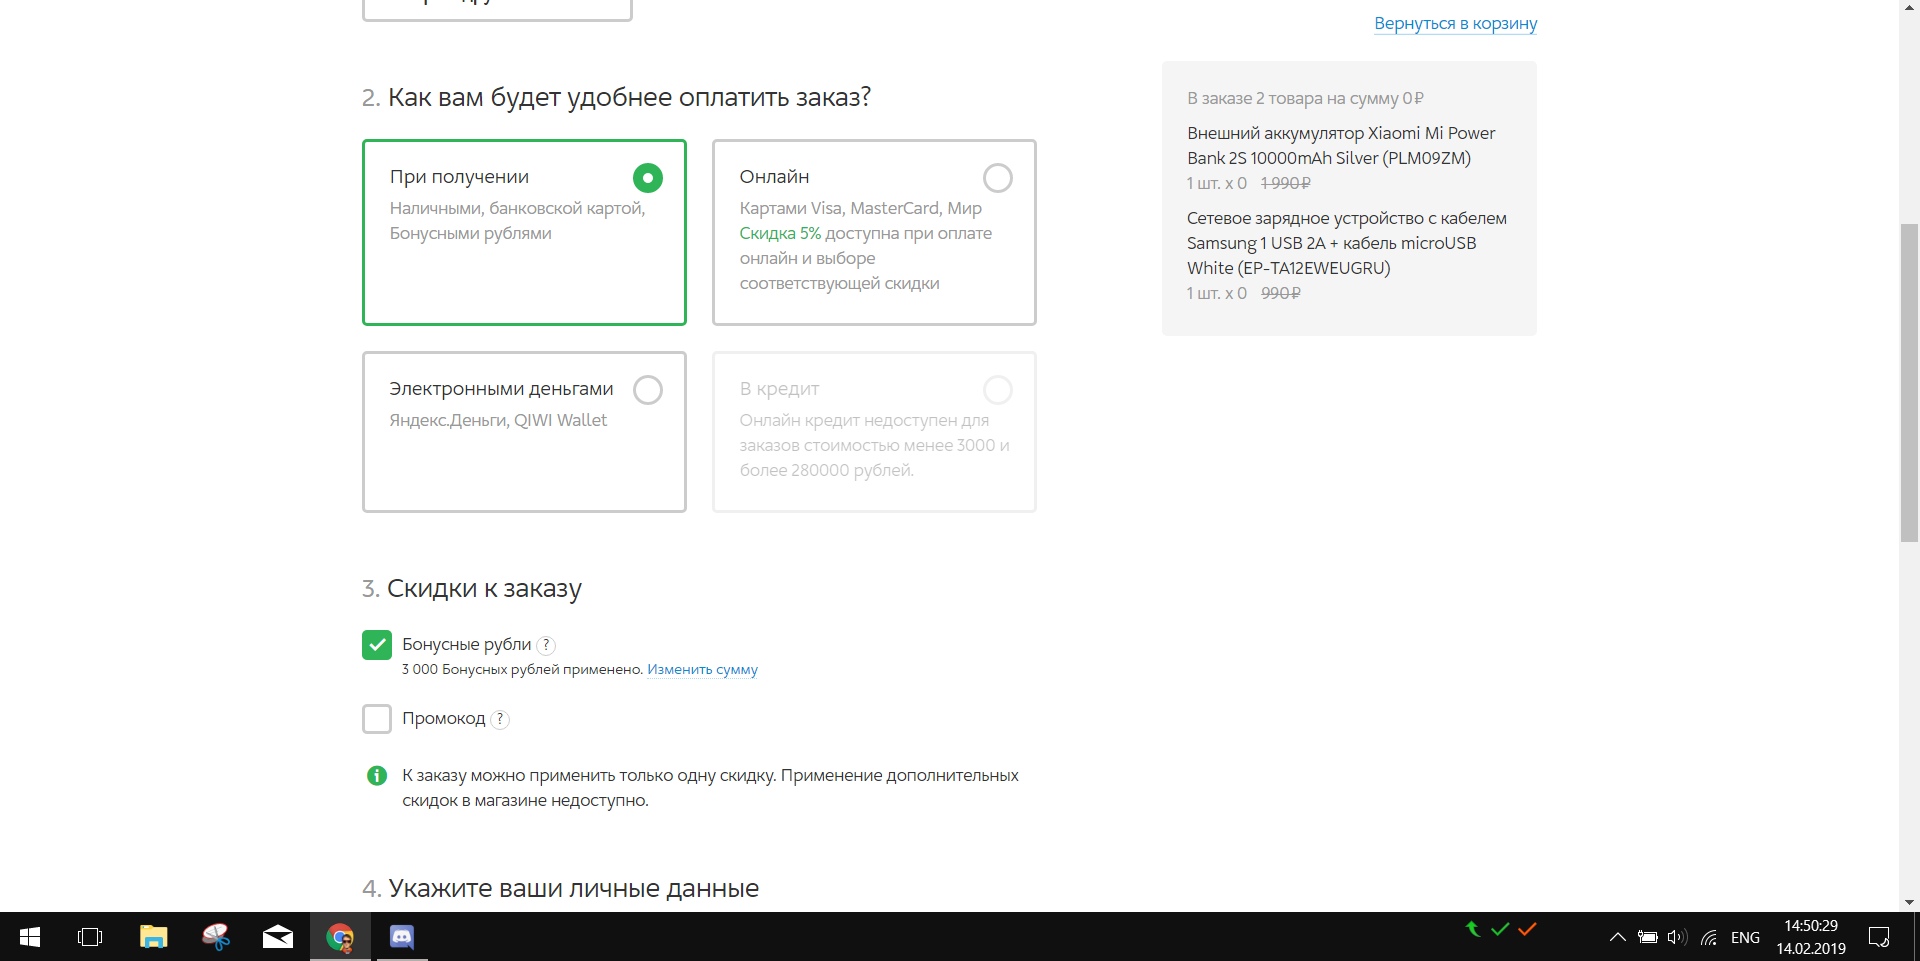Open Task View on the taskbar
The image size is (1920, 961).
(90, 937)
